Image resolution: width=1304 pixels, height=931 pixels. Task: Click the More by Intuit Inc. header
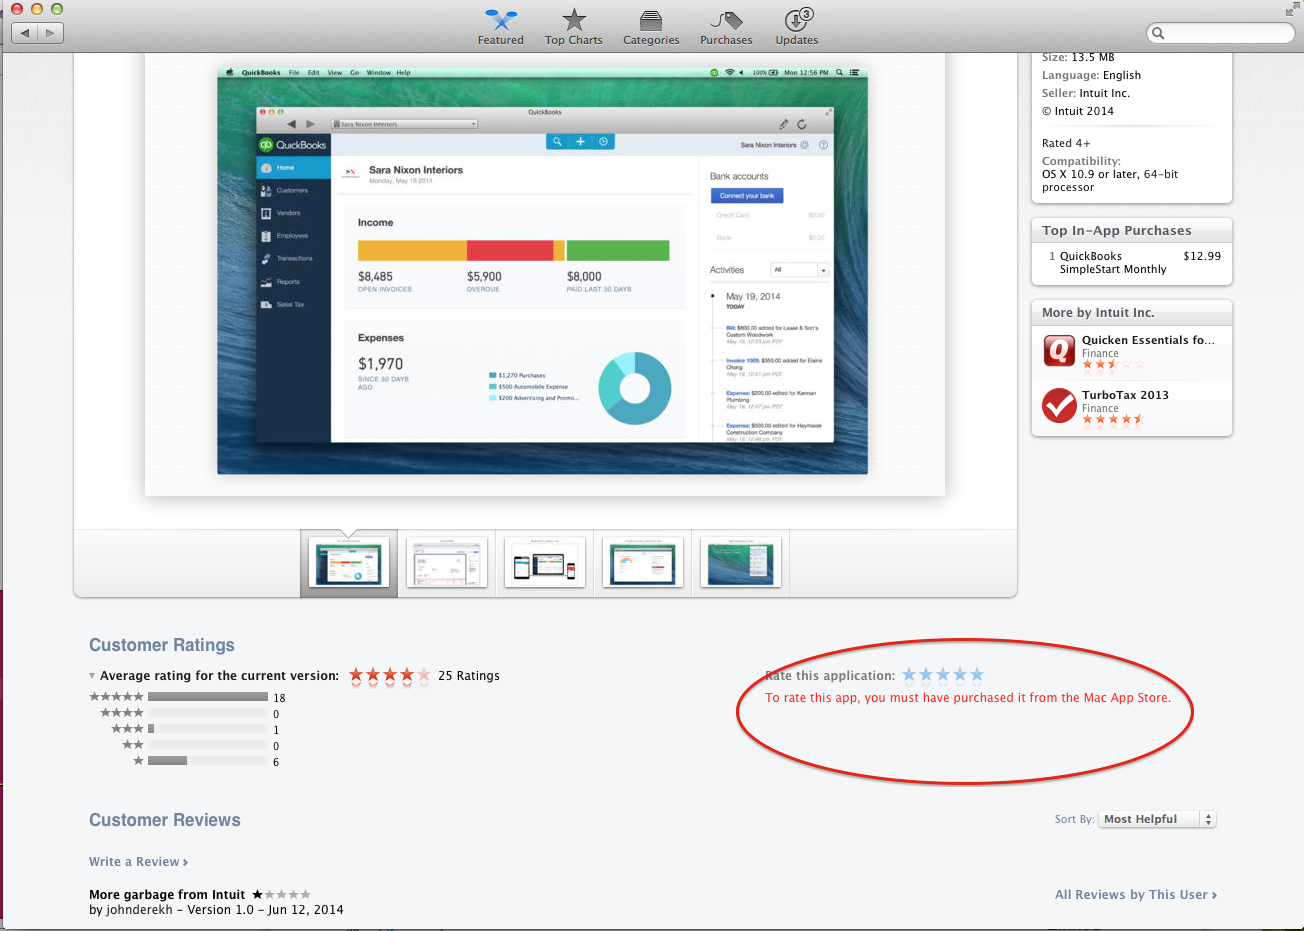click(x=1098, y=313)
